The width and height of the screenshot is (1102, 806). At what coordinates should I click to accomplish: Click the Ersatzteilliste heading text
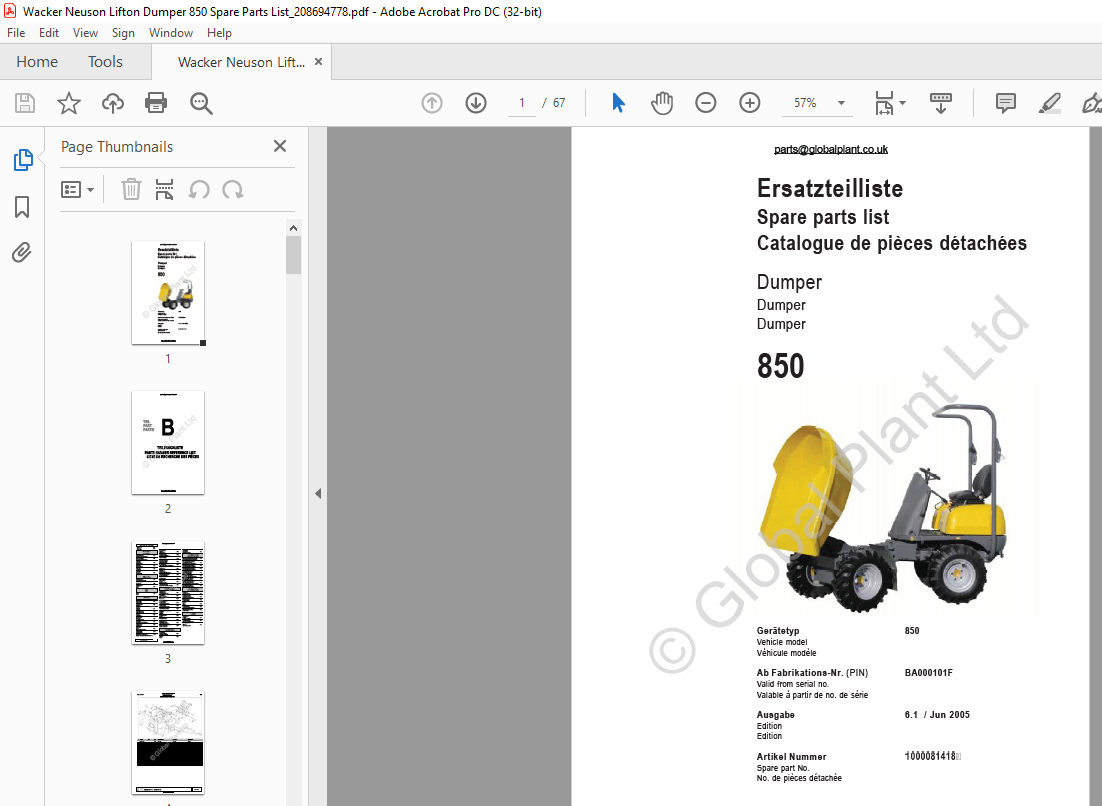point(830,188)
